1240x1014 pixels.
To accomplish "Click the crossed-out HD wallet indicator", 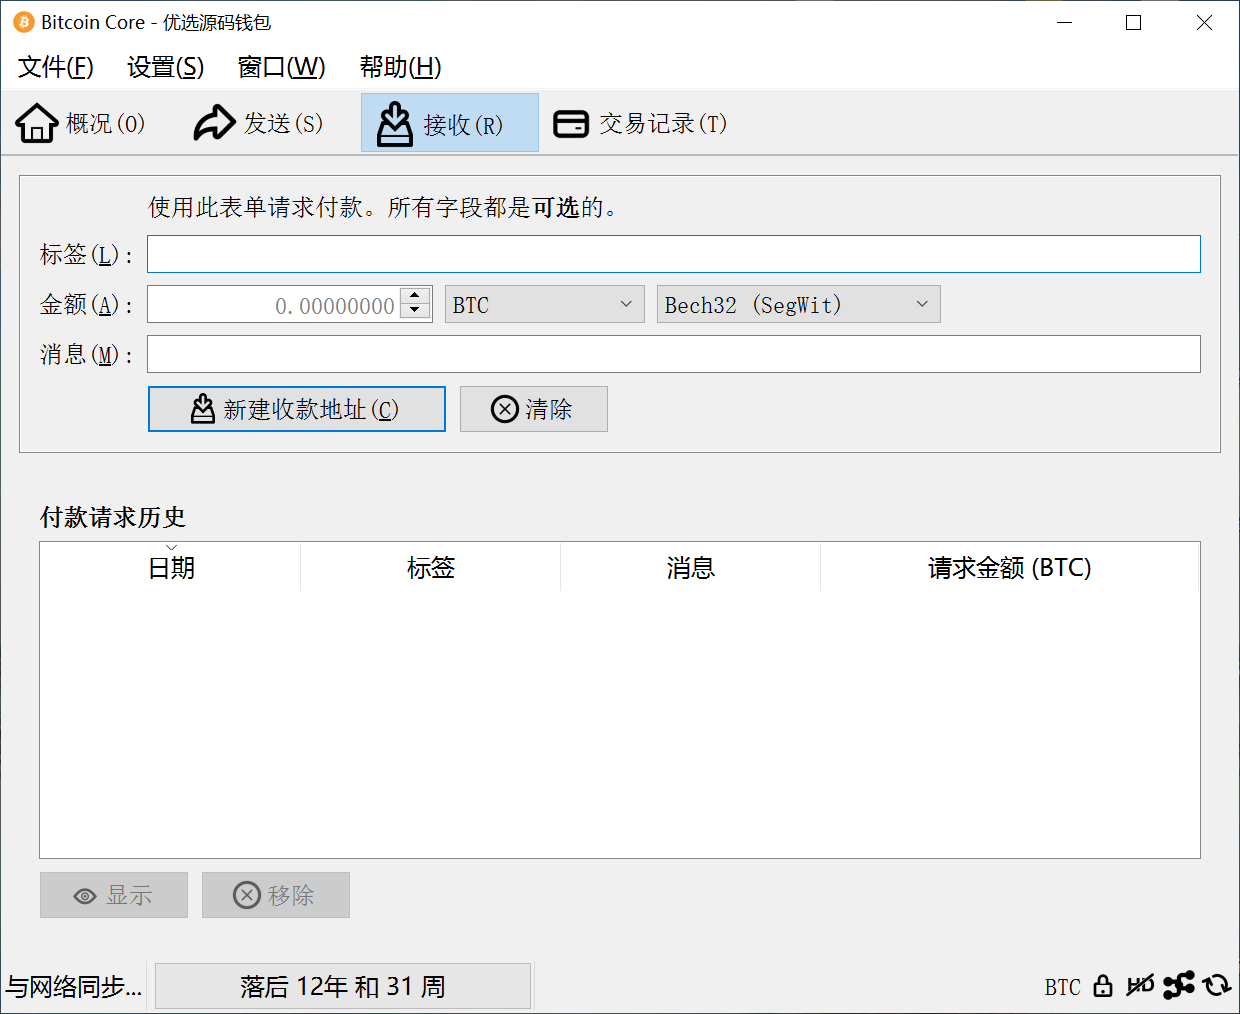I will pos(1139,987).
